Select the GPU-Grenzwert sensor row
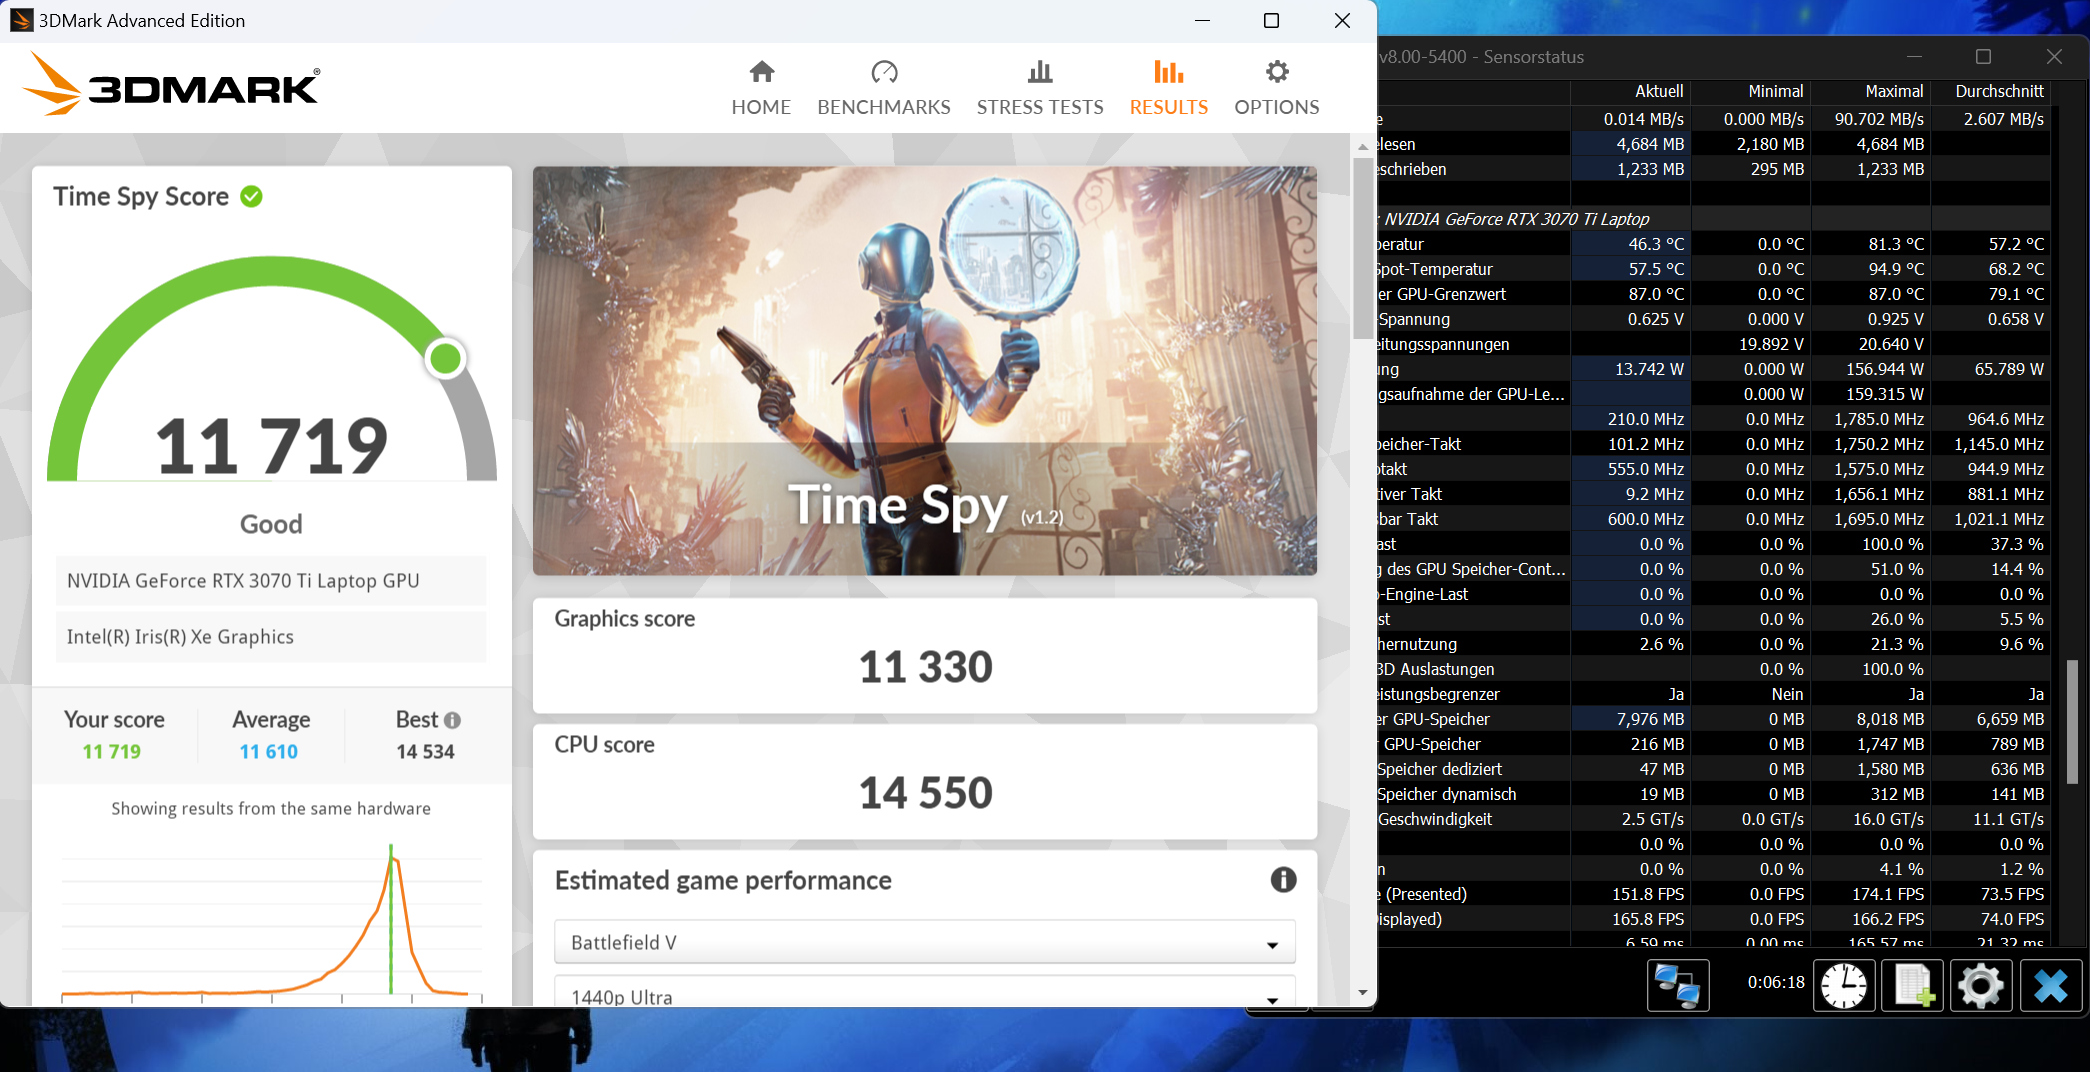The width and height of the screenshot is (2090, 1072). [x=1714, y=294]
